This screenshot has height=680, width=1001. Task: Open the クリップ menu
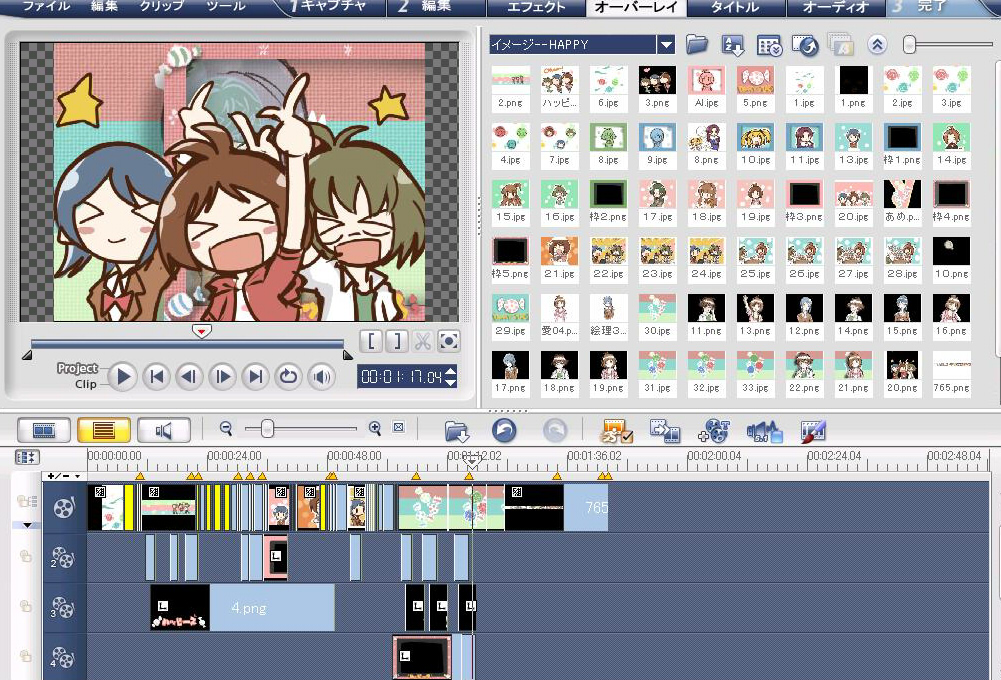click(x=162, y=6)
